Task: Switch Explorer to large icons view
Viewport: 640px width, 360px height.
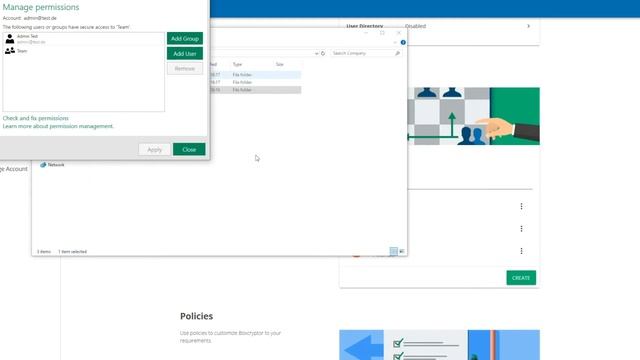Action: pos(402,251)
